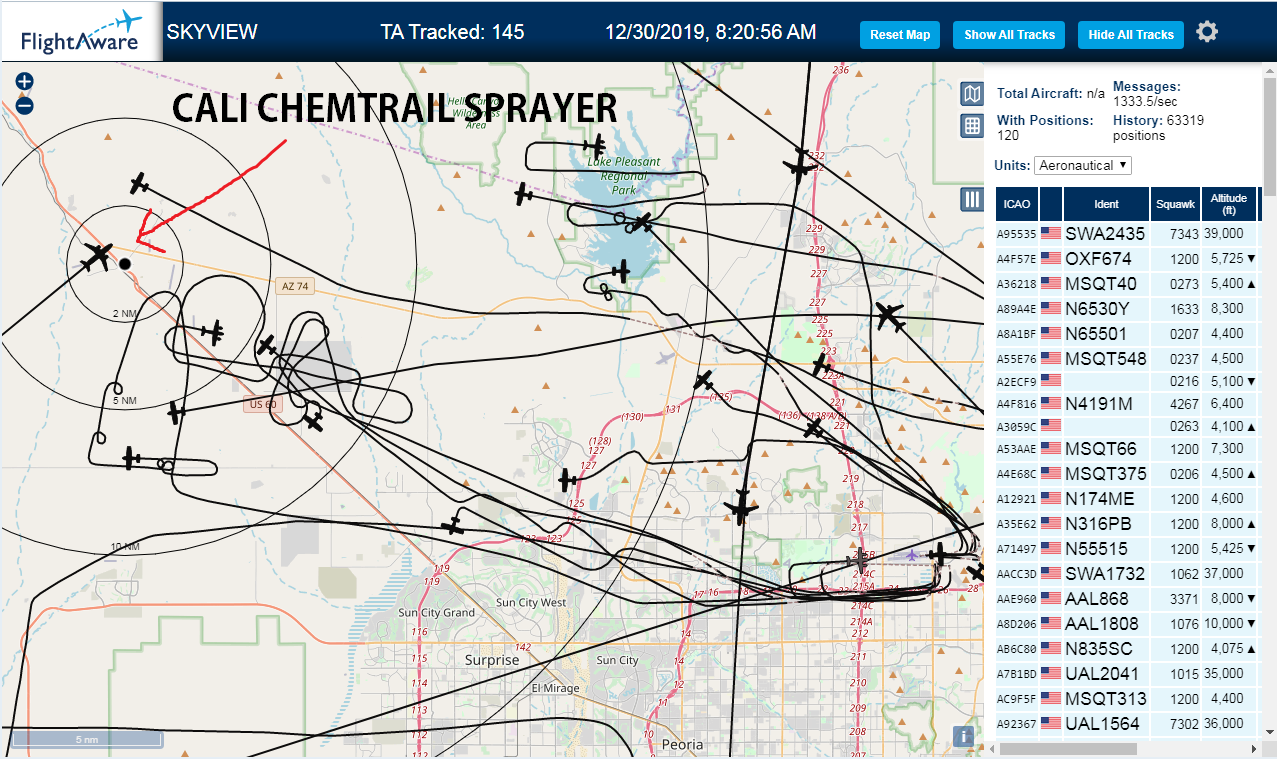1277x759 pixels.
Task: Click the FlightAware logo
Action: [81, 32]
